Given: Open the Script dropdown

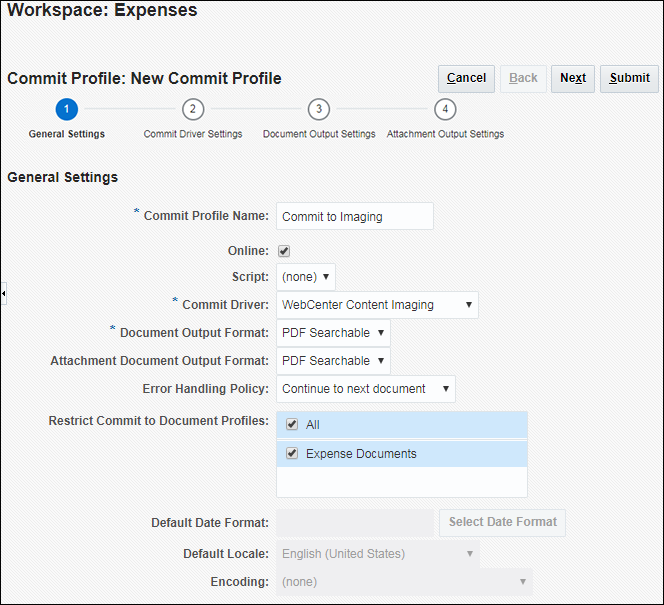Looking at the screenshot, I should point(306,277).
